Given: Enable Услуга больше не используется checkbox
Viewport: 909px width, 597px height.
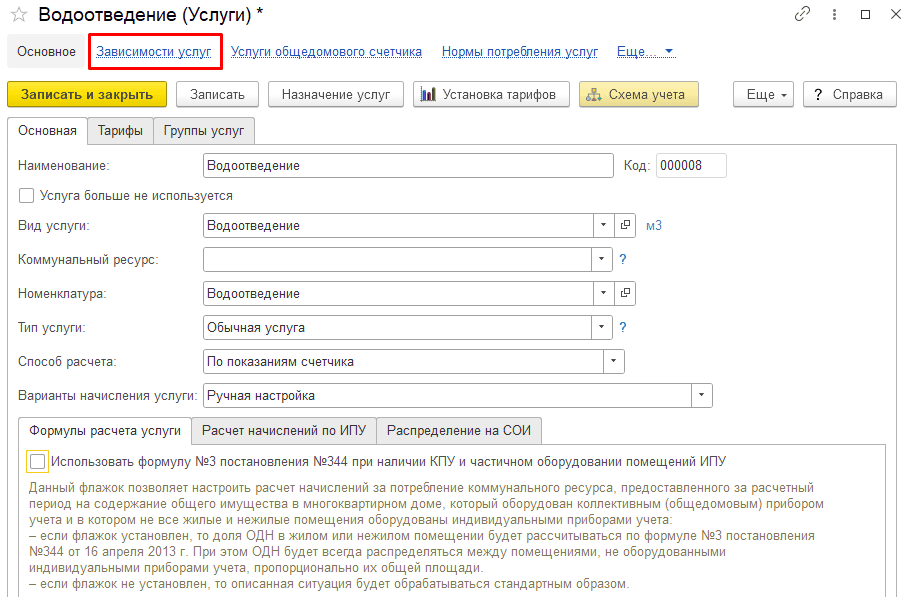Looking at the screenshot, I should 27,195.
